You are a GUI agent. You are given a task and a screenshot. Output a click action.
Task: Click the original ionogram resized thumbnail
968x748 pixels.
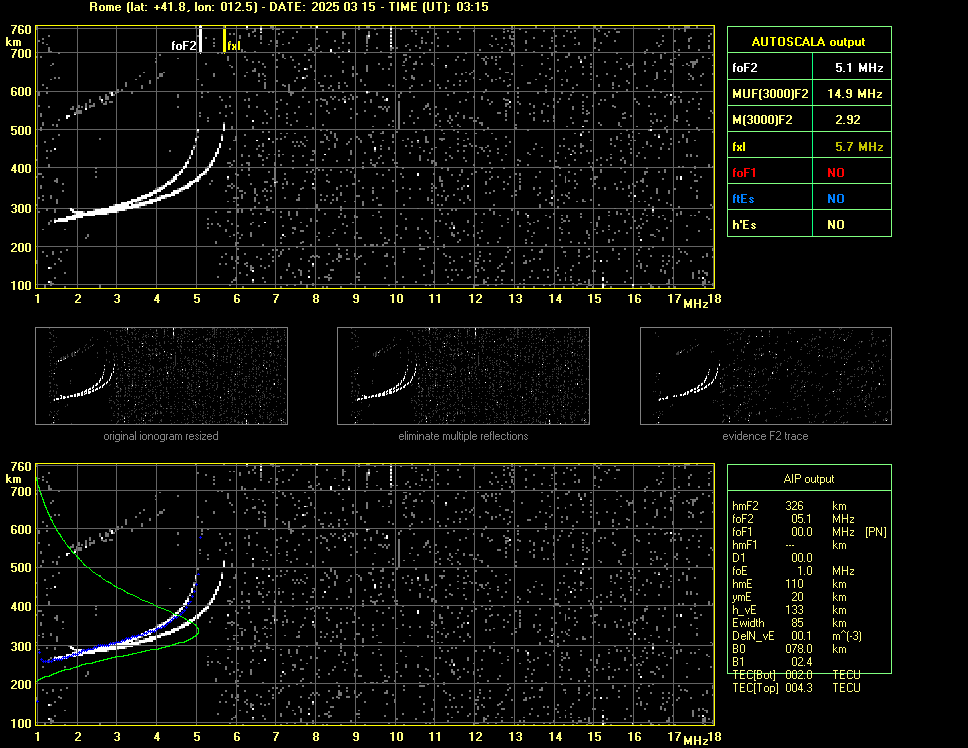[161, 376]
